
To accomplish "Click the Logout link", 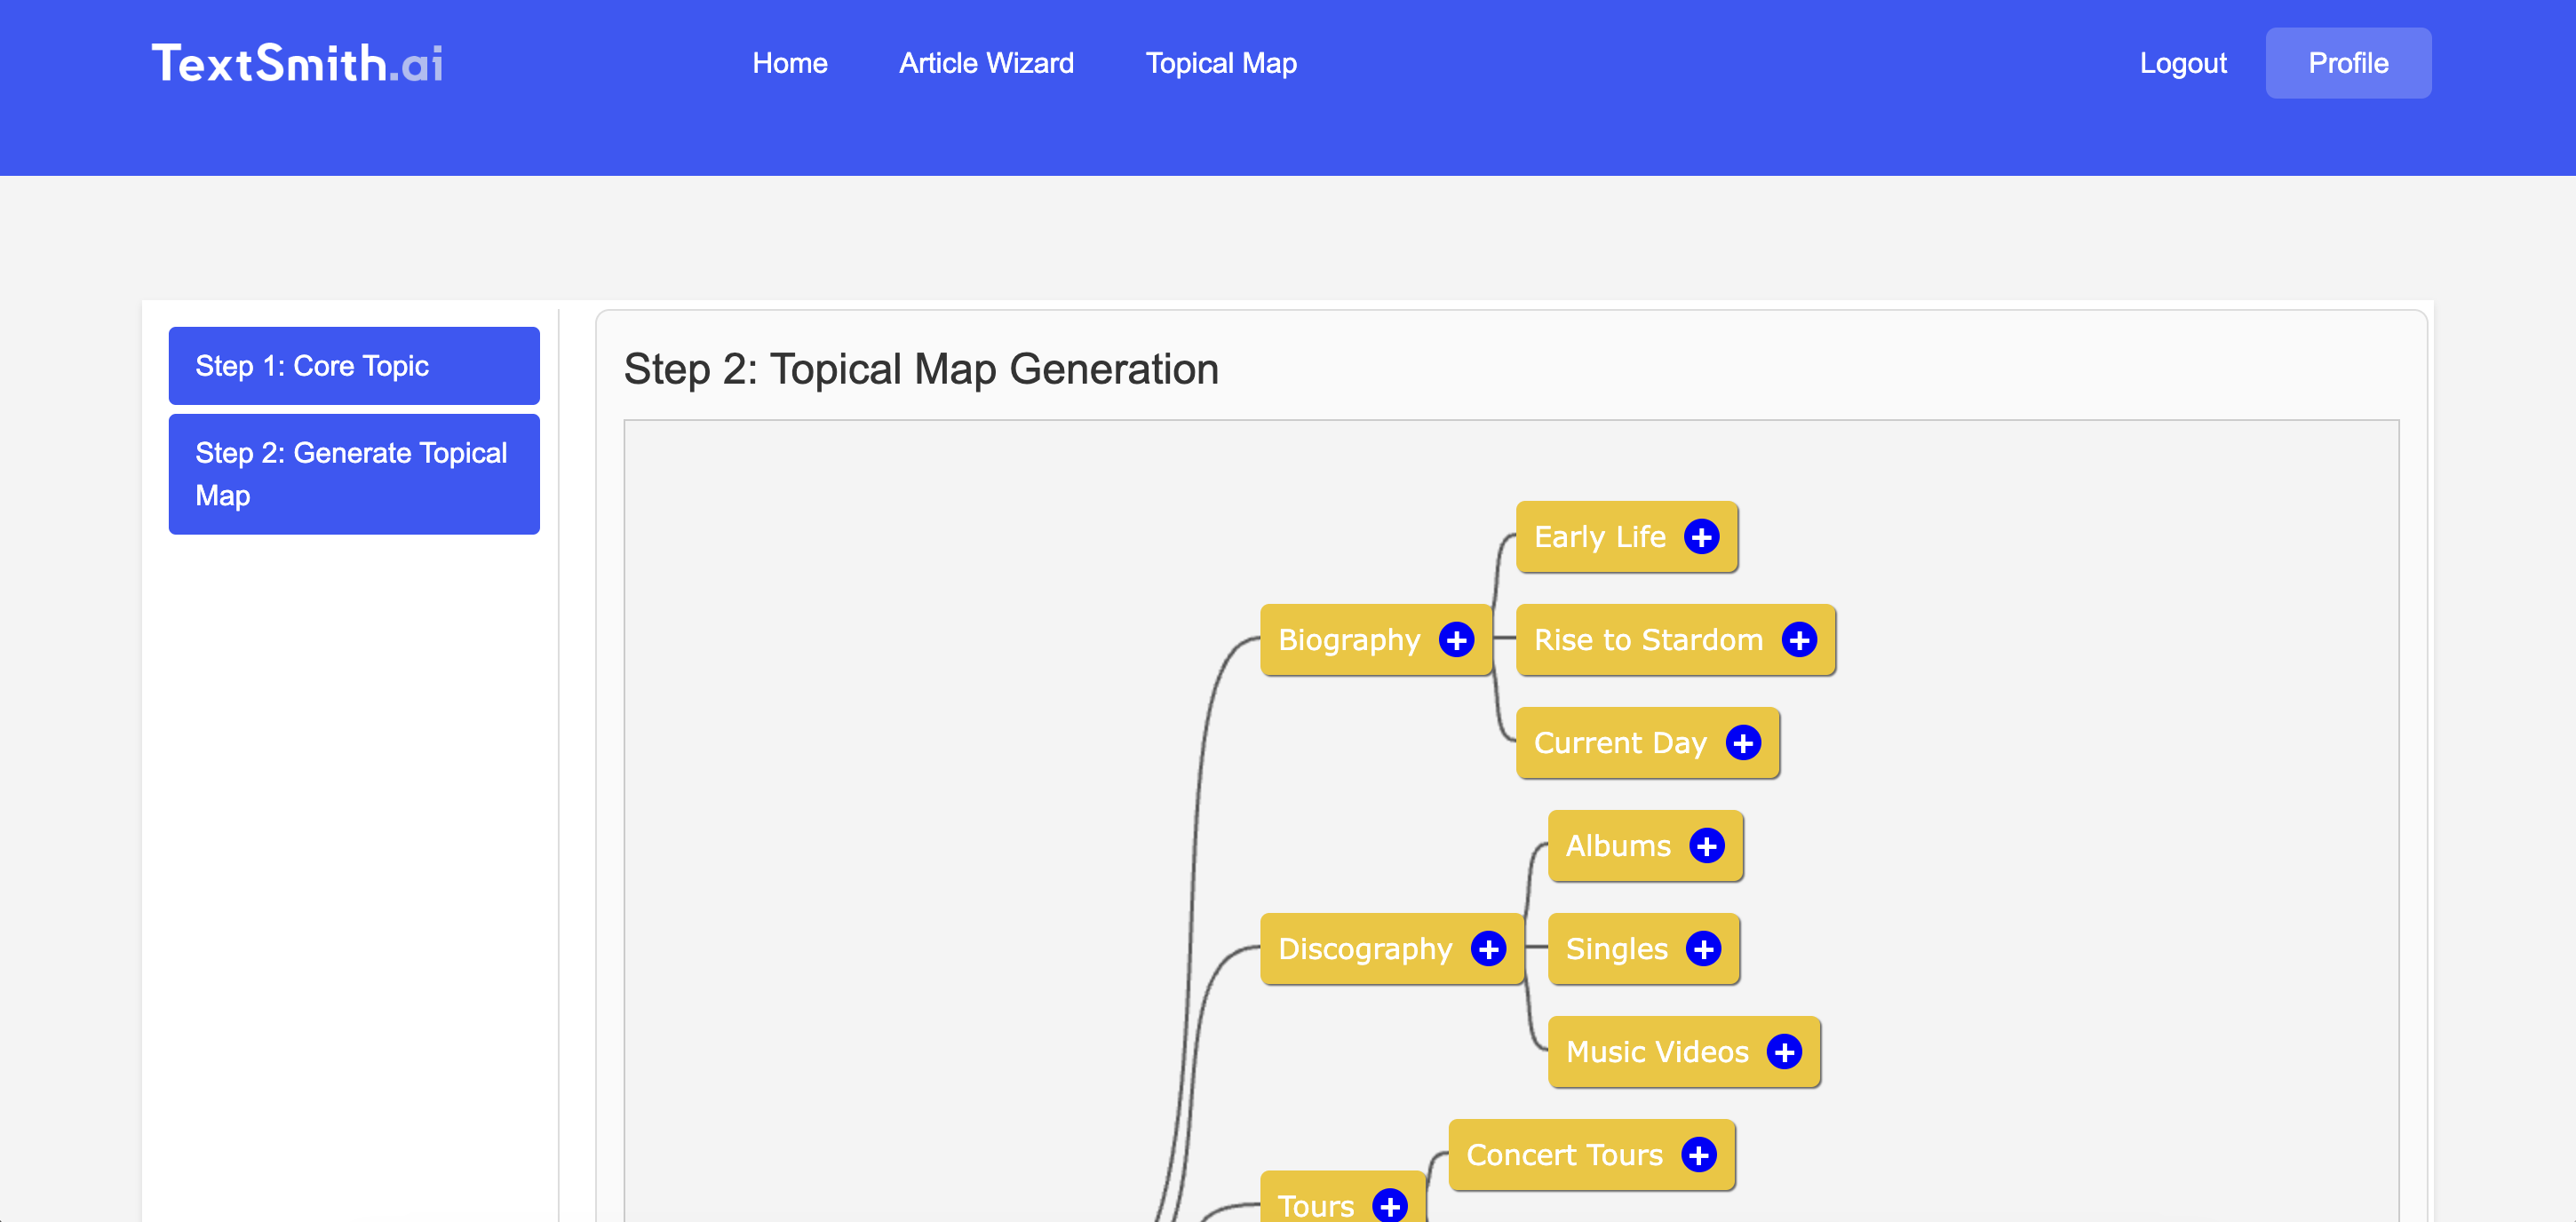I will point(2182,63).
